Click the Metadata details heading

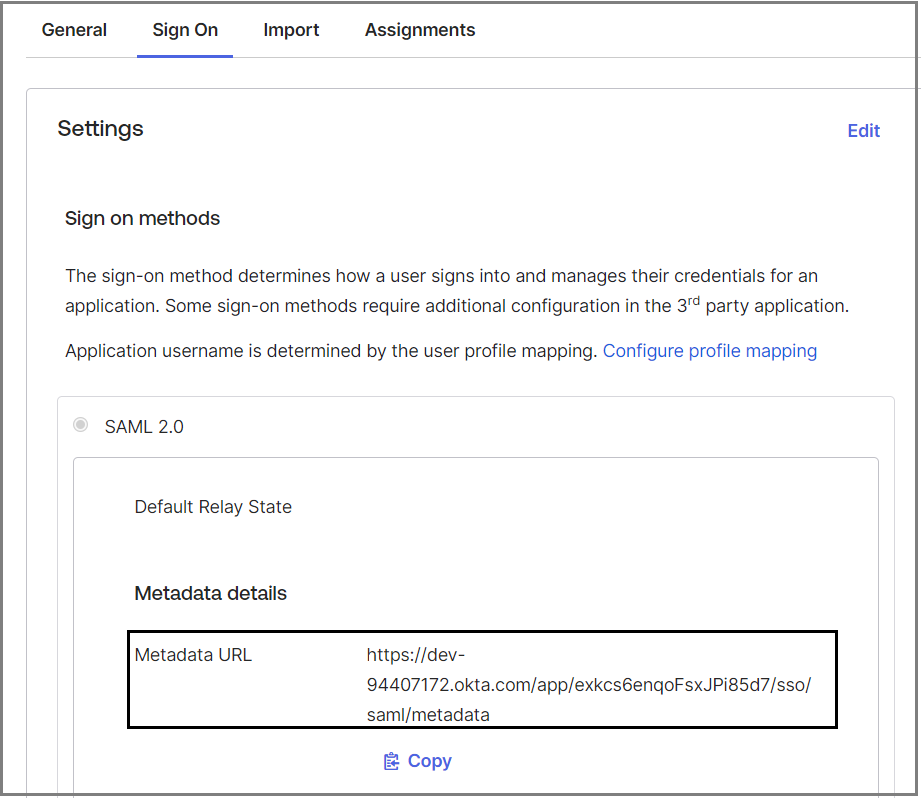(210, 593)
